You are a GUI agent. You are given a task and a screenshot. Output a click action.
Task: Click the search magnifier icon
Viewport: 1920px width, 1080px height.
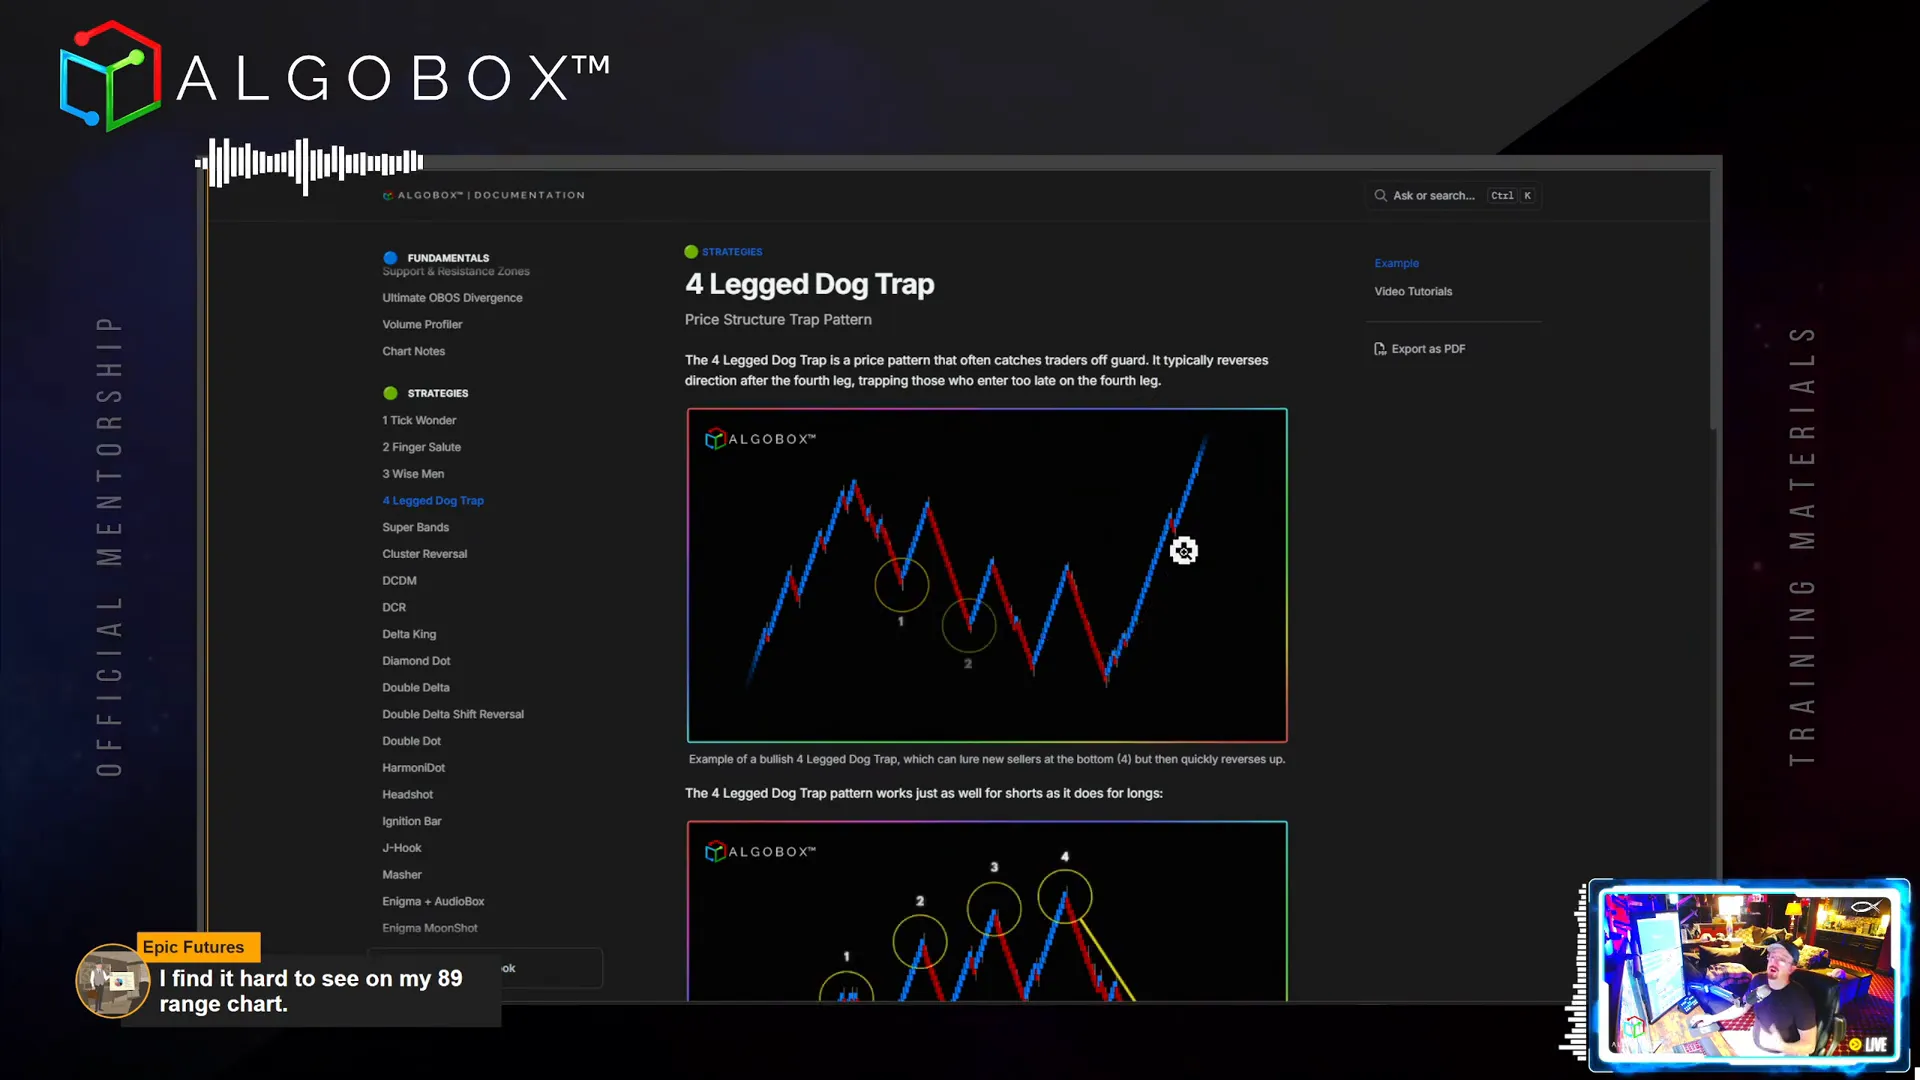tap(1381, 196)
